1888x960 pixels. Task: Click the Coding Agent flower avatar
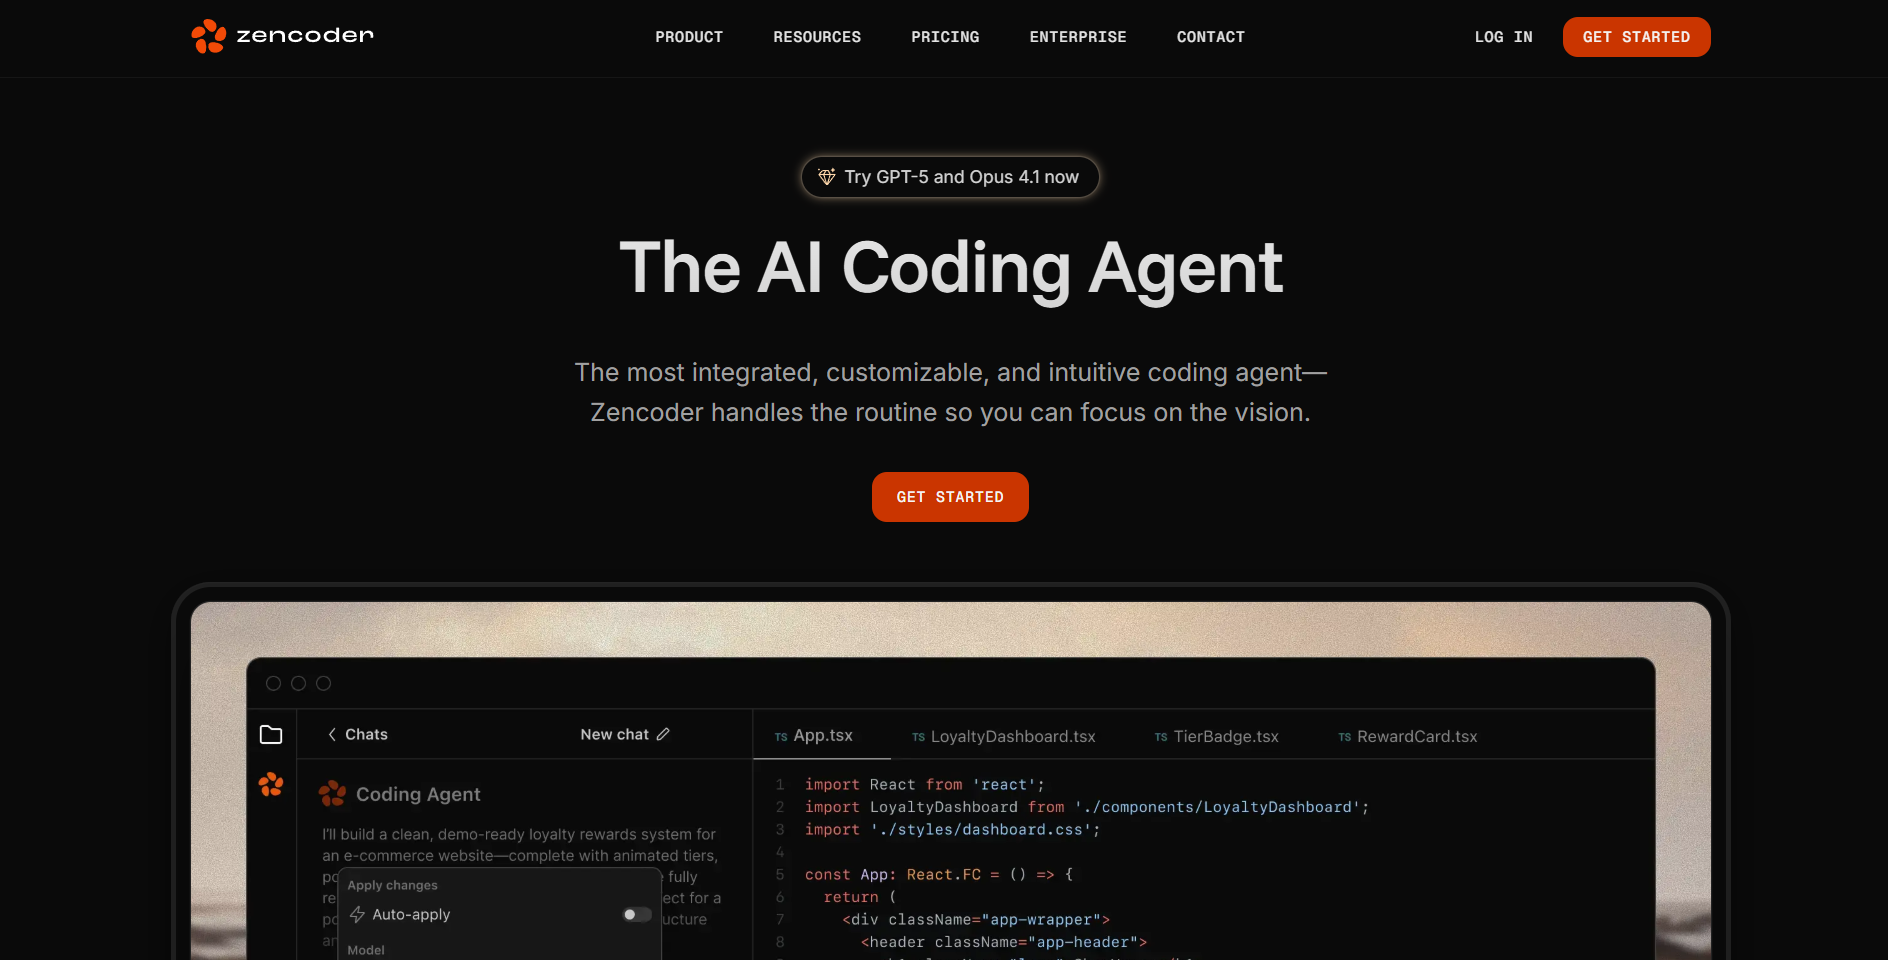(332, 793)
